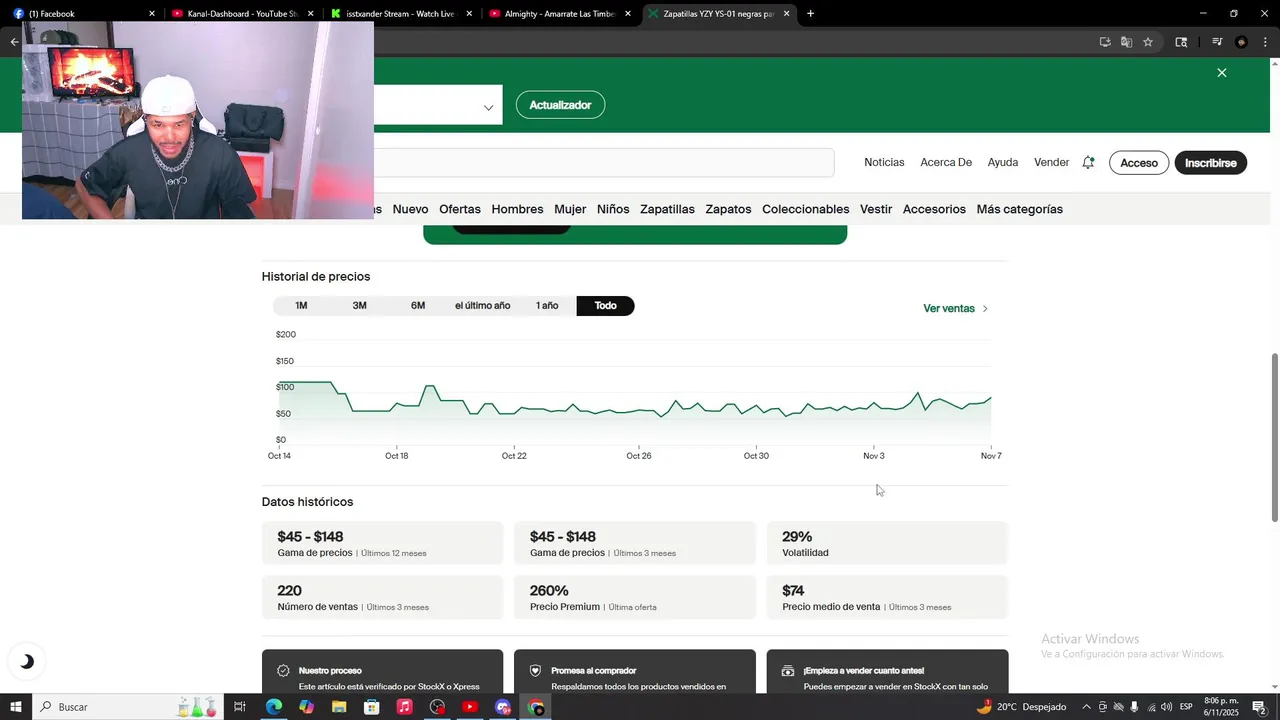Expand the Más categorías menu

tap(1019, 209)
